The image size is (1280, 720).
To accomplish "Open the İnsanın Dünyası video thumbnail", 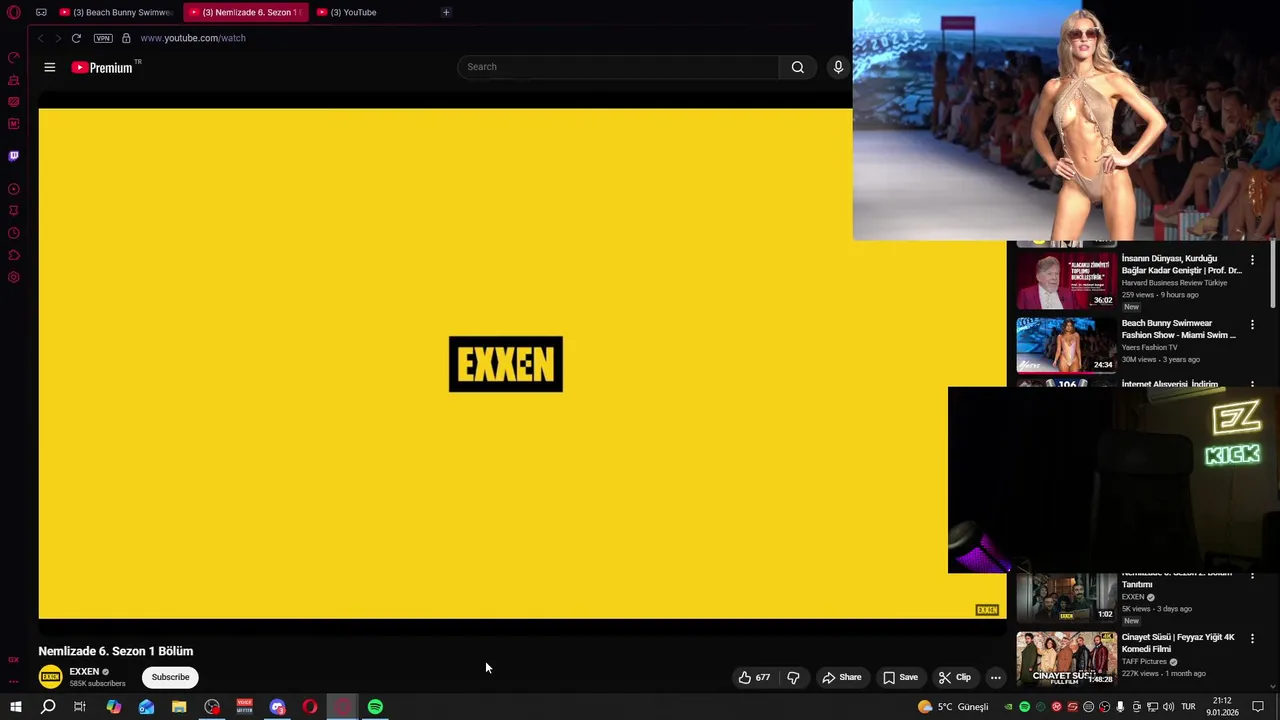I will (x=1066, y=281).
